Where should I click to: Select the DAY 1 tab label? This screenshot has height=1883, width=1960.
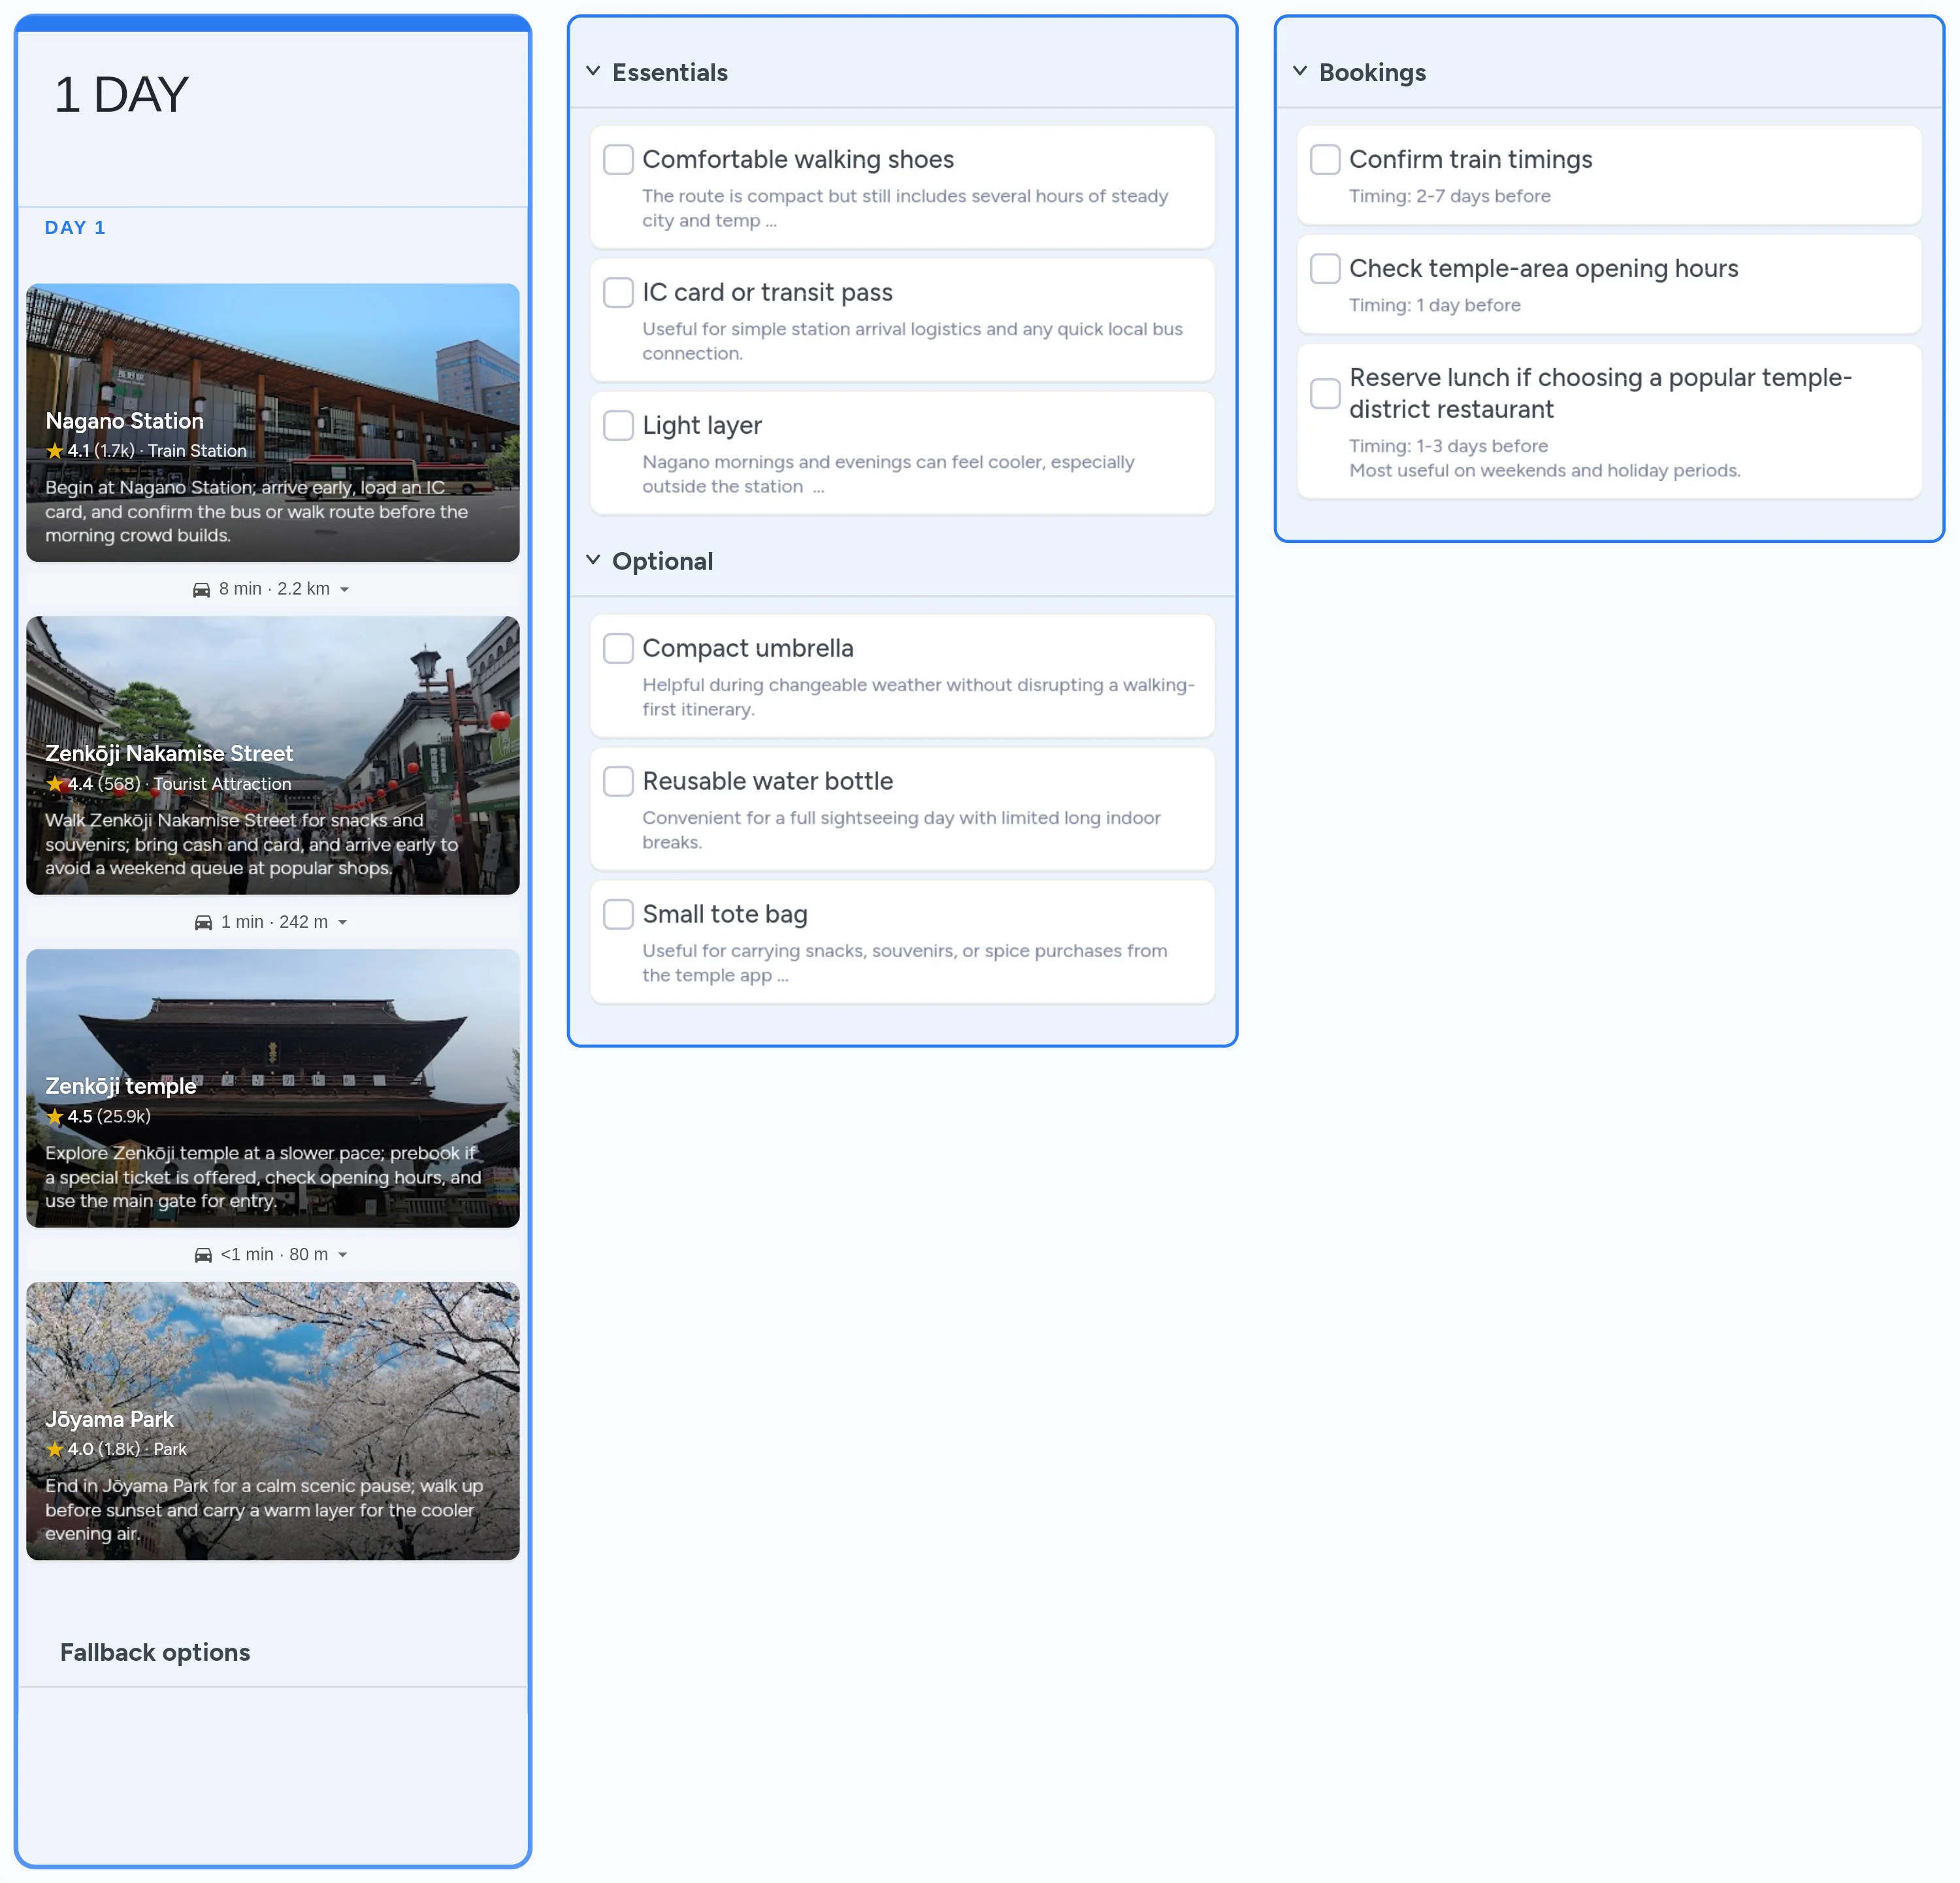pos(75,228)
